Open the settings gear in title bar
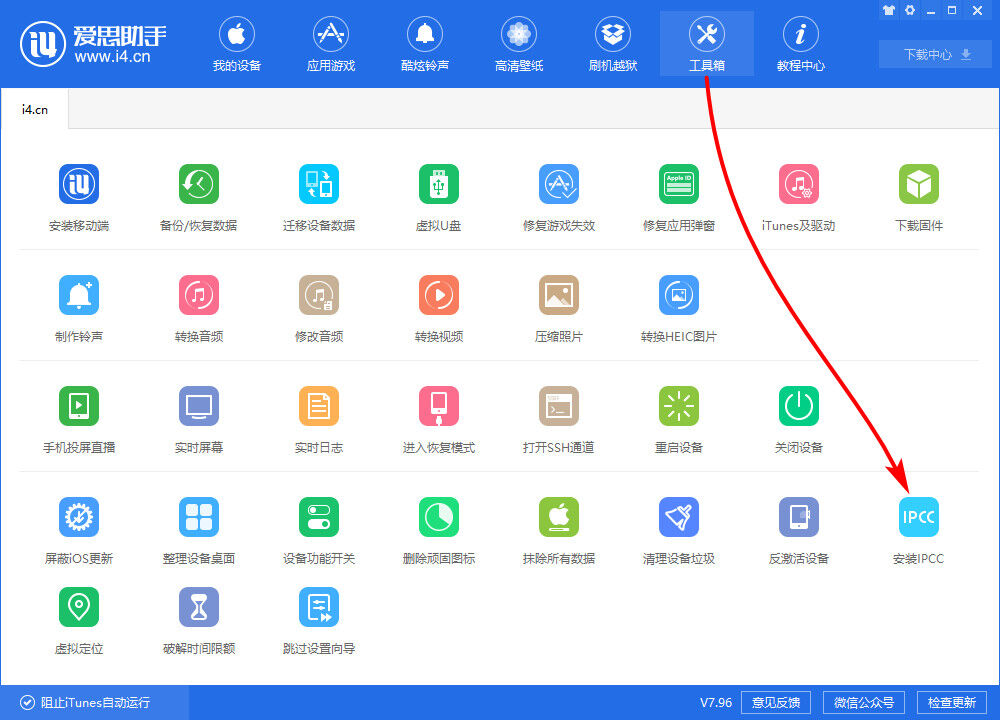This screenshot has width=1000, height=720. pos(910,10)
